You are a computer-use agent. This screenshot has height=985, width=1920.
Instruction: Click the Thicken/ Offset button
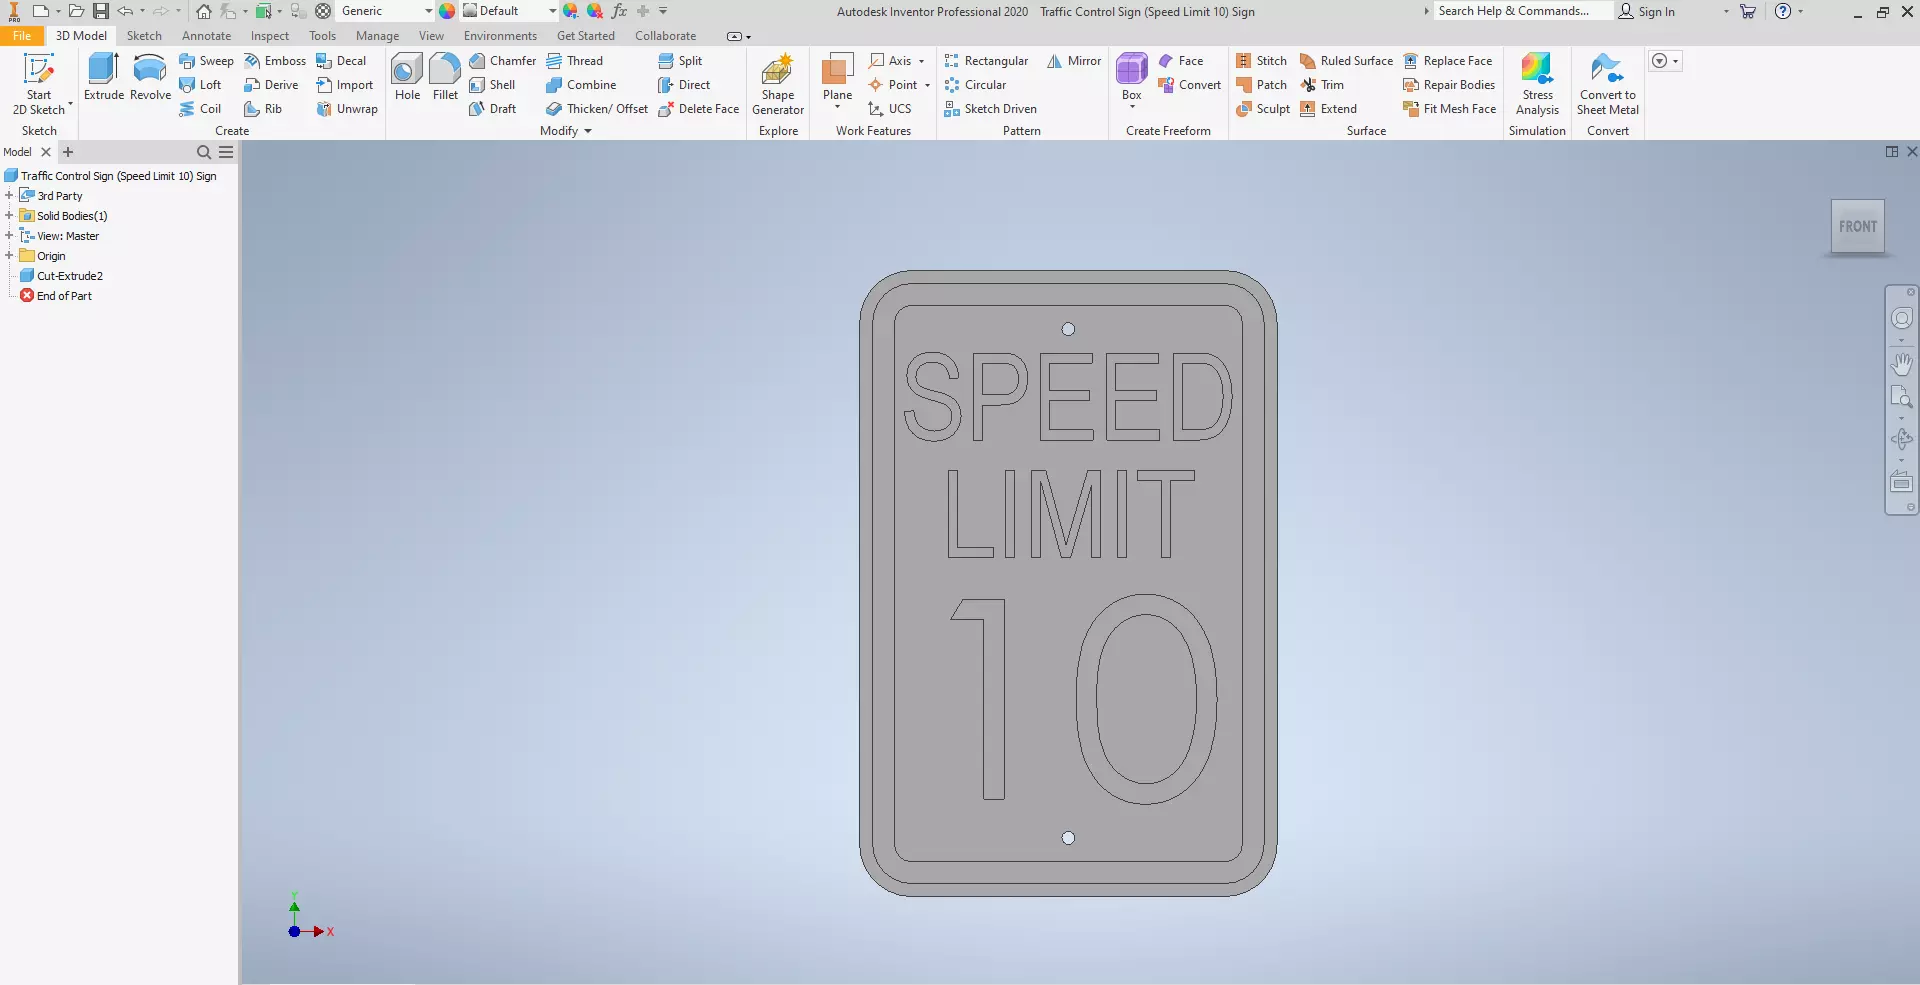click(597, 109)
